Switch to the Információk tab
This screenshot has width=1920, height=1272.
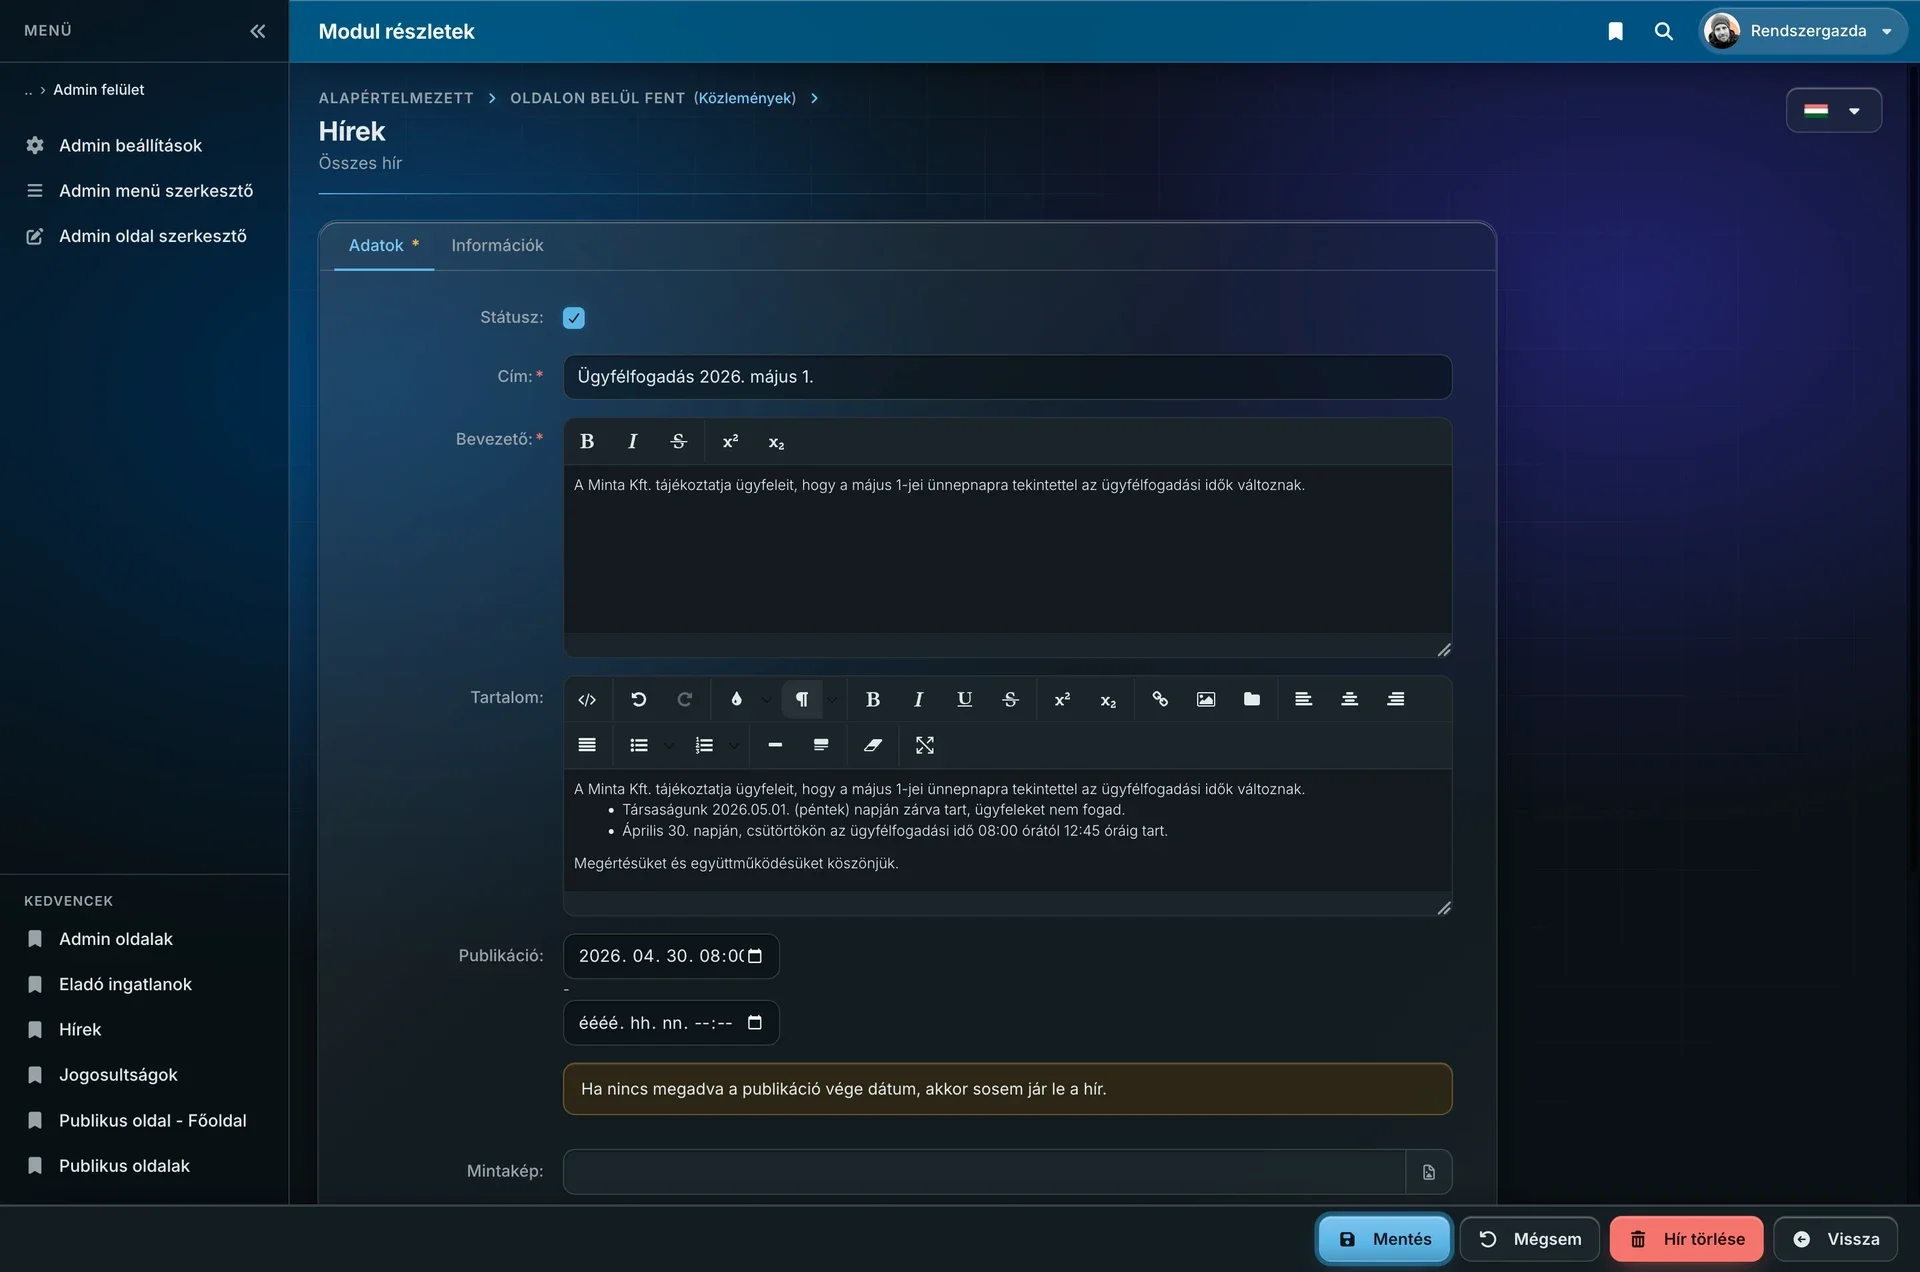pos(497,246)
